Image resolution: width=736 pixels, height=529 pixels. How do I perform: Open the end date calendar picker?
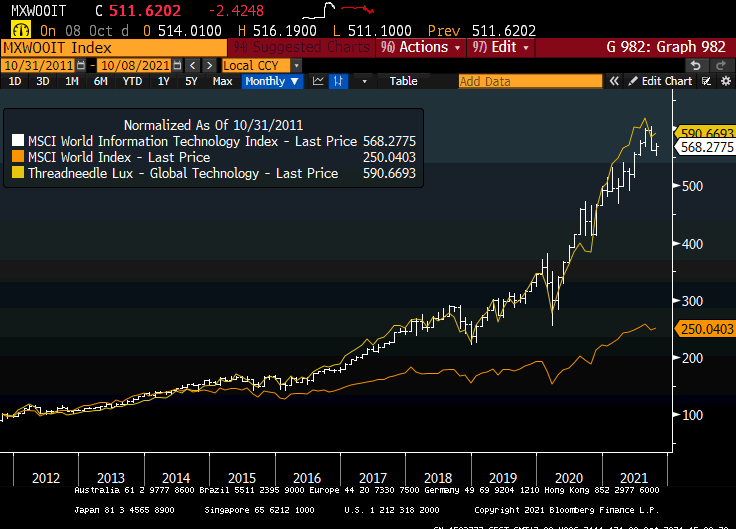click(x=177, y=65)
